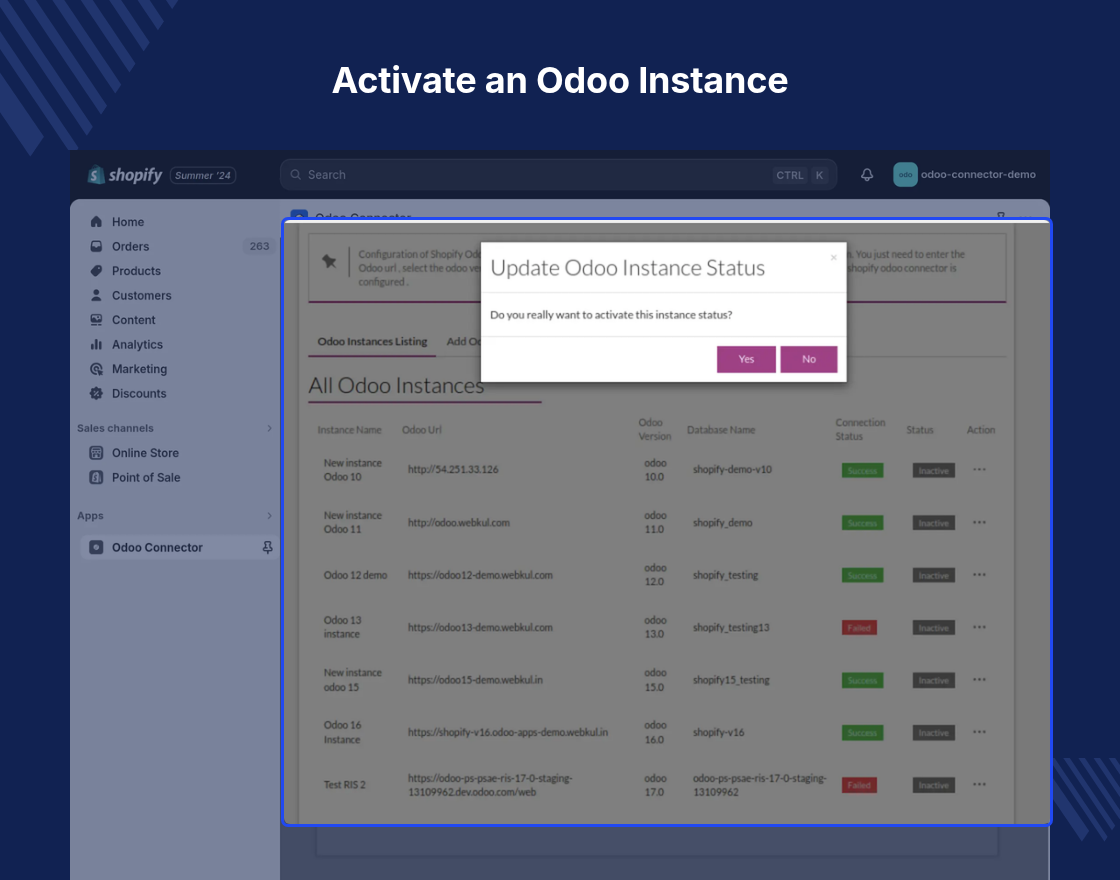This screenshot has width=1120, height=880.
Task: Click the pin icon in configuration notice
Action: [329, 261]
